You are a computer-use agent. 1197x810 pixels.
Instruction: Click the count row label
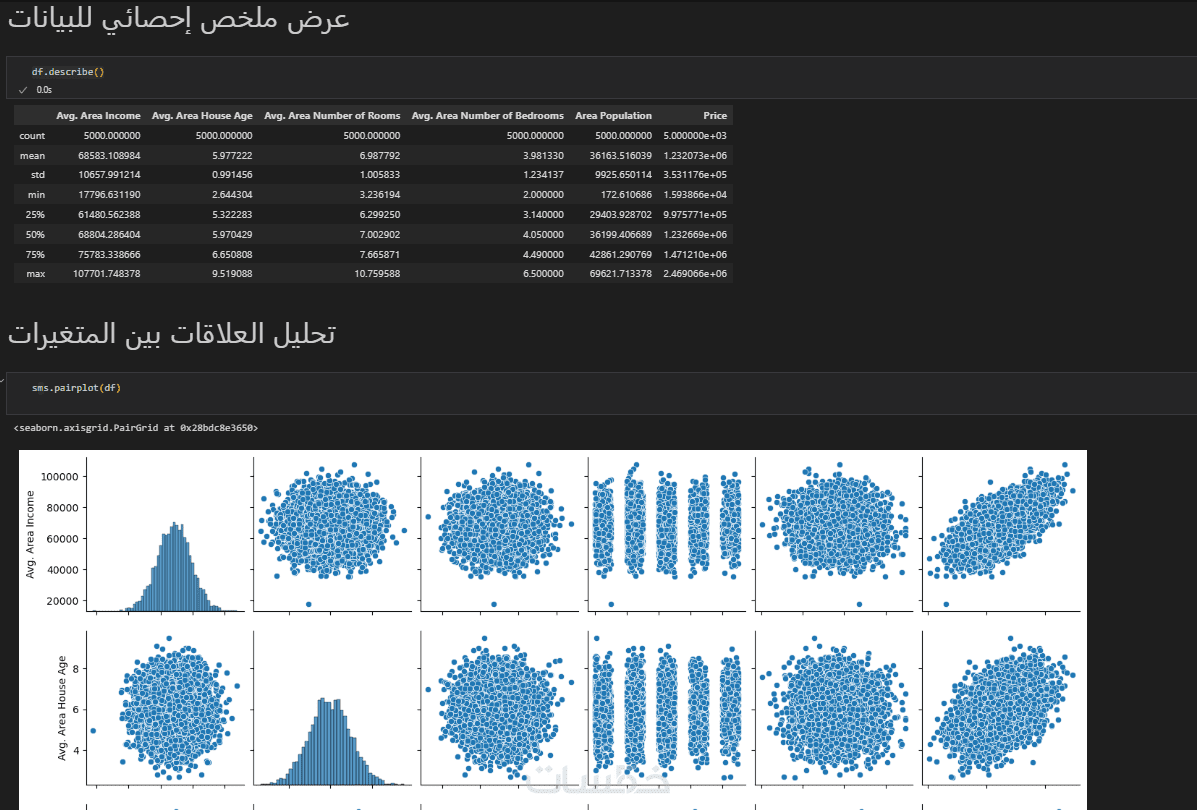click(32, 136)
